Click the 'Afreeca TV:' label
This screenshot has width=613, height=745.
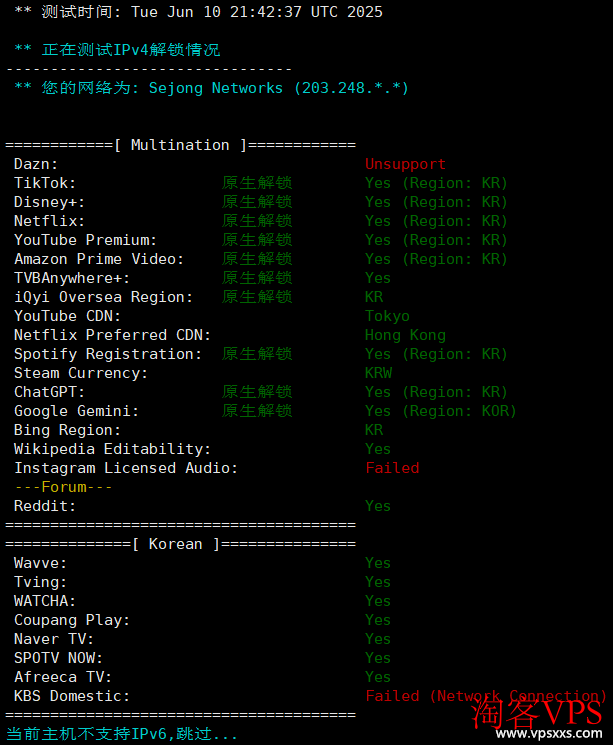[63, 677]
